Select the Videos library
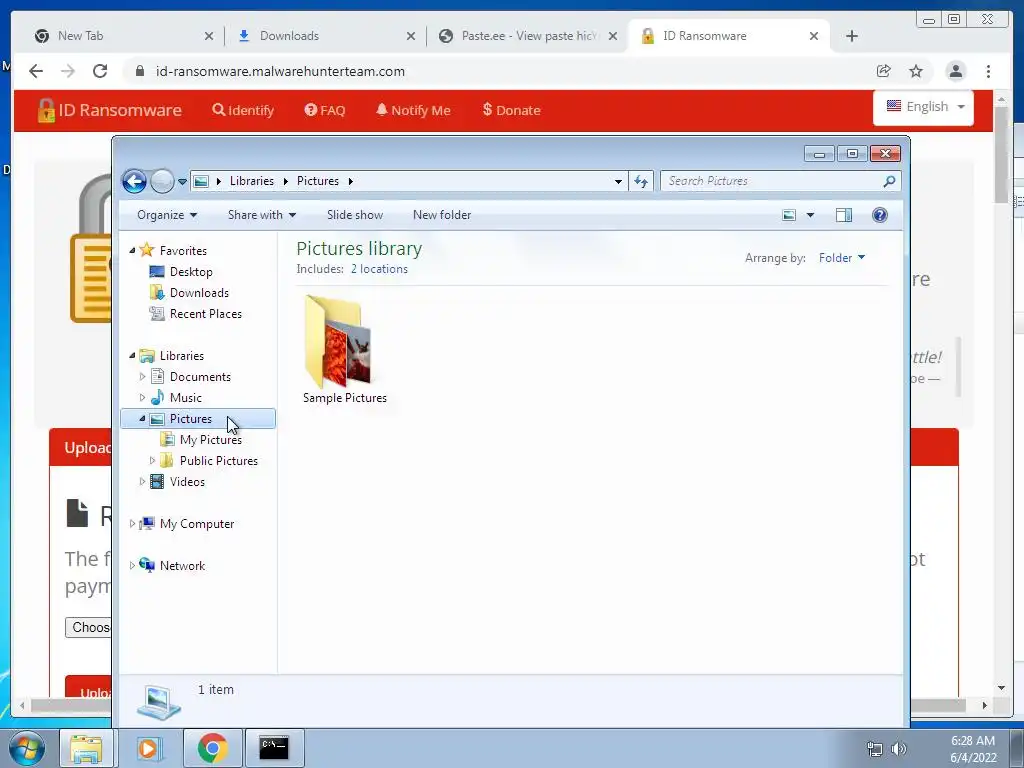Viewport: 1024px width, 768px height. (187, 481)
